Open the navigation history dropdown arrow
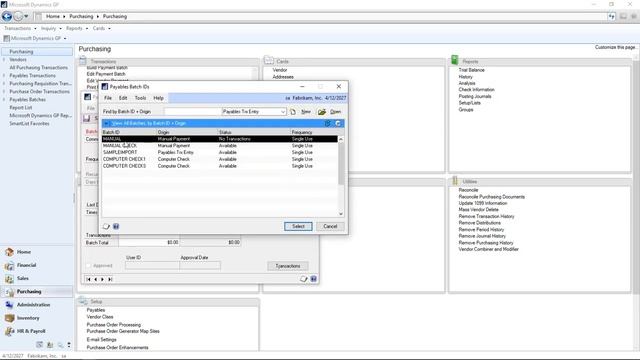The image size is (640, 360). [x=26, y=16]
